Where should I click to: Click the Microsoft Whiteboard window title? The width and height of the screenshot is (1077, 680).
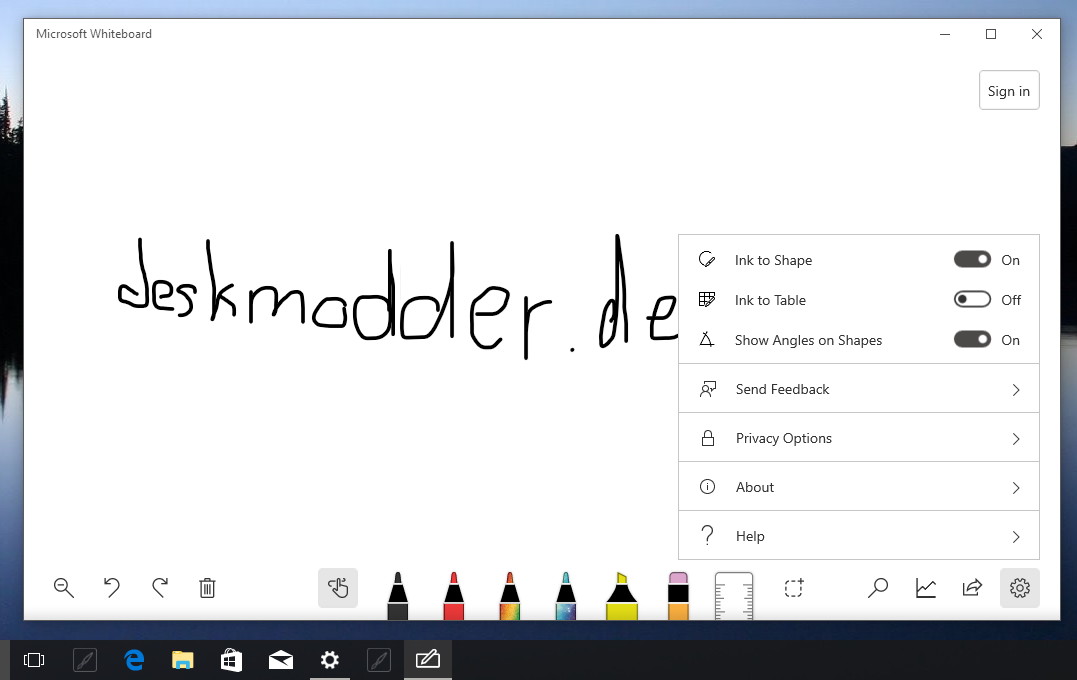tap(94, 34)
